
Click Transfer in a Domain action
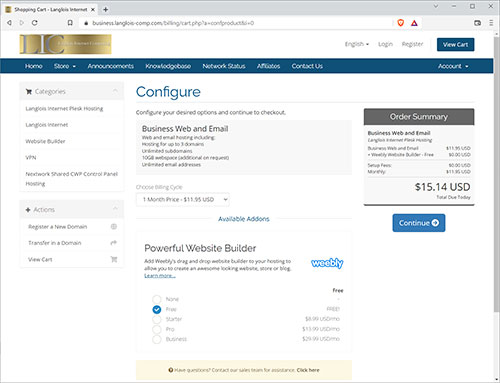pyautogui.click(x=55, y=243)
